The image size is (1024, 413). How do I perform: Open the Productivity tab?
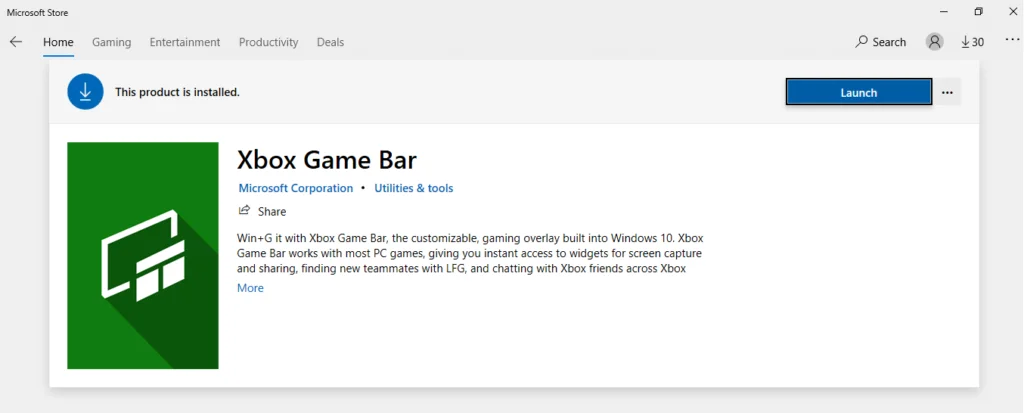coord(268,42)
